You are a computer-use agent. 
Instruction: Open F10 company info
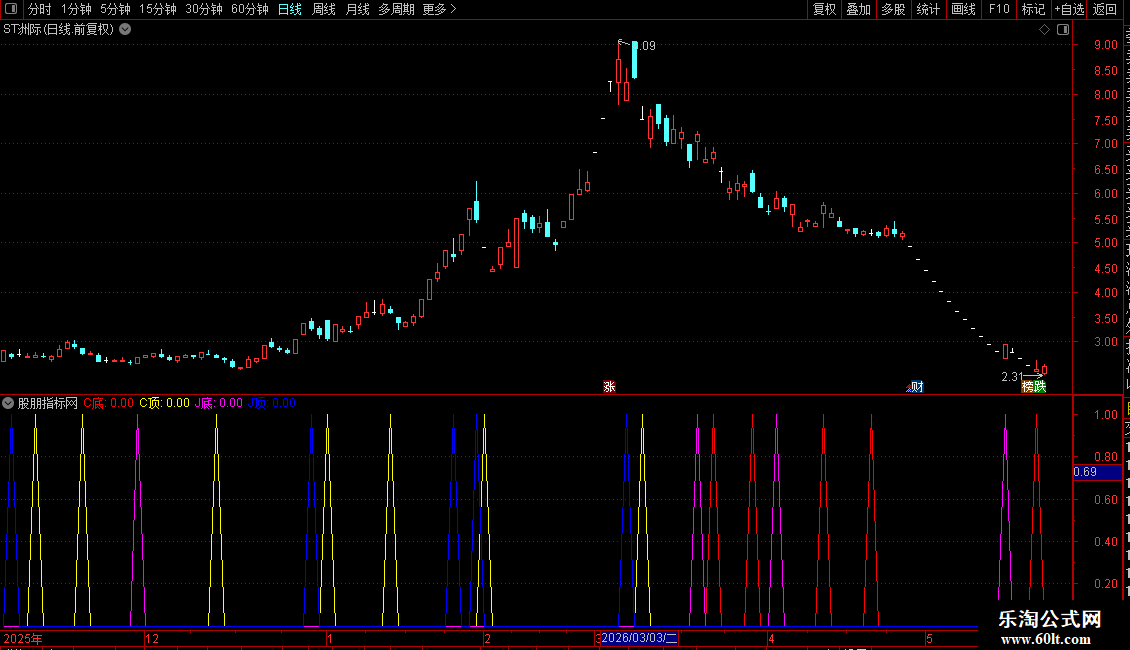[999, 9]
